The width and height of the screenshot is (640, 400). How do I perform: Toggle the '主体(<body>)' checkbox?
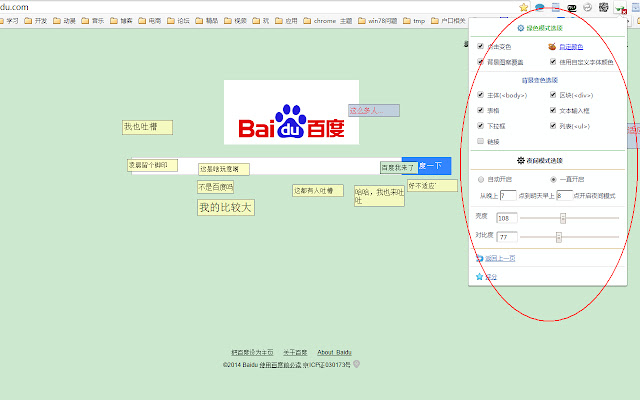(x=480, y=95)
